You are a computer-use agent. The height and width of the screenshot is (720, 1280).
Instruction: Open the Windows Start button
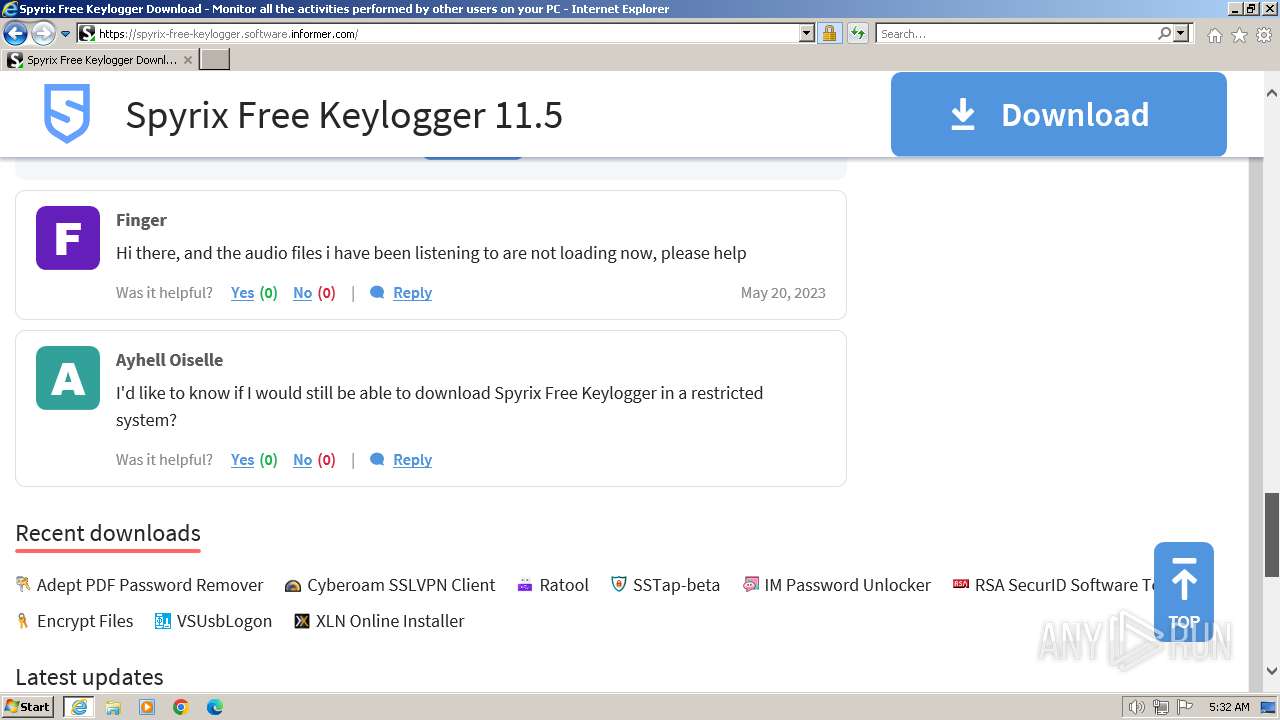click(x=28, y=707)
